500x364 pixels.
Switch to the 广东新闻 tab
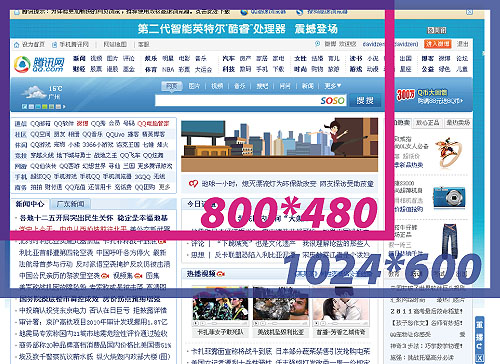(x=70, y=204)
